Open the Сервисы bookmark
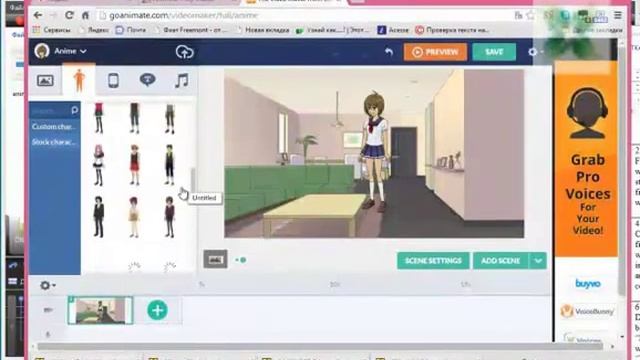 (x=52, y=30)
